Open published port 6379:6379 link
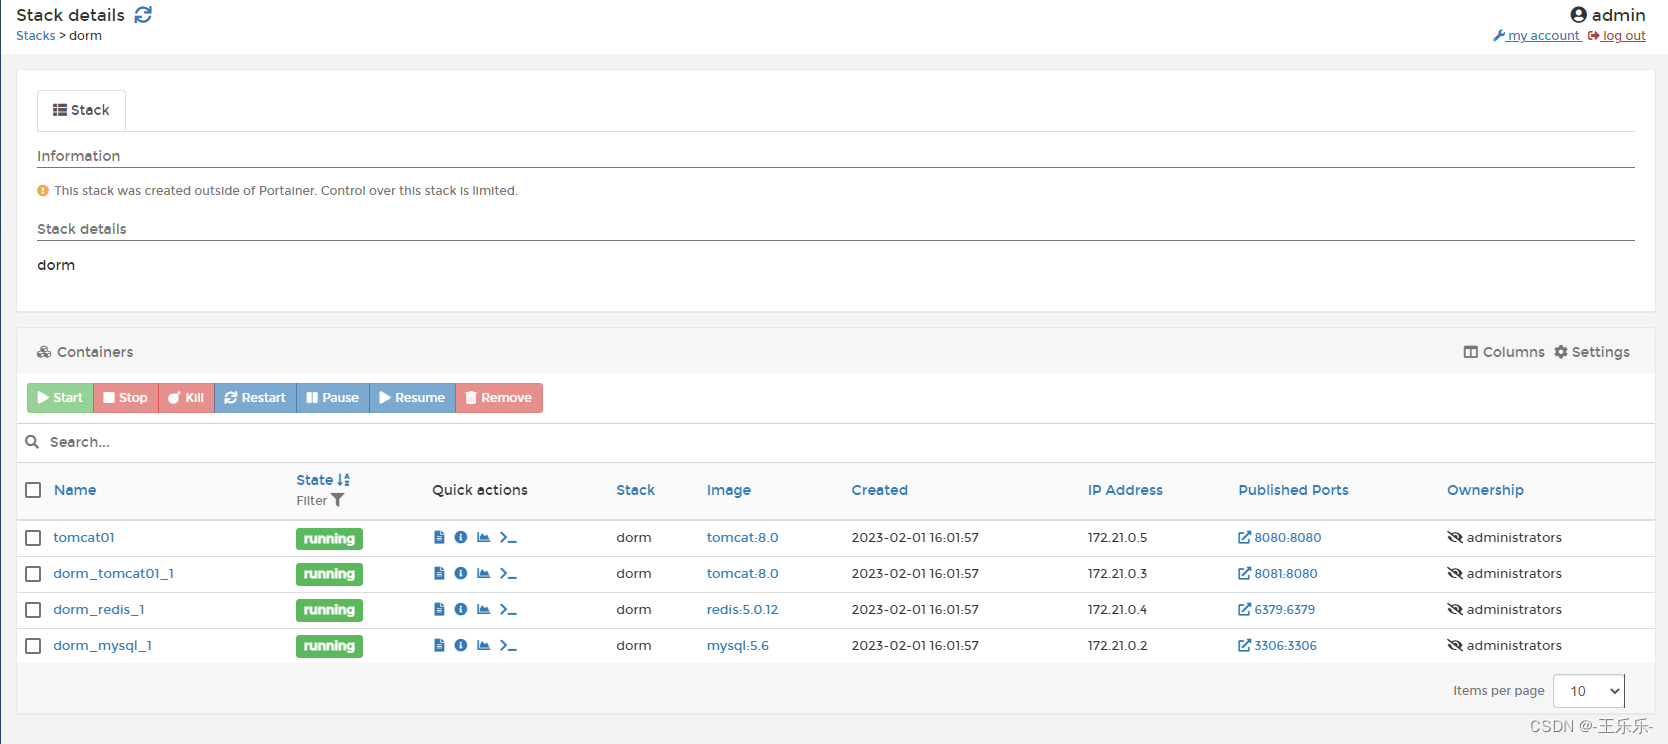 1277,610
